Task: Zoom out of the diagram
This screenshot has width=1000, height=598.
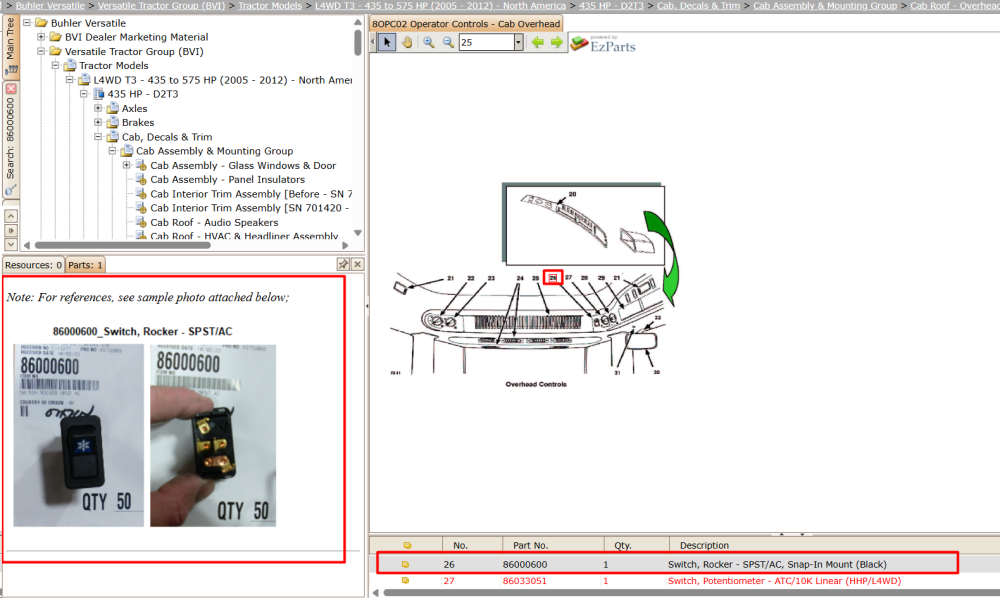Action: coord(448,42)
